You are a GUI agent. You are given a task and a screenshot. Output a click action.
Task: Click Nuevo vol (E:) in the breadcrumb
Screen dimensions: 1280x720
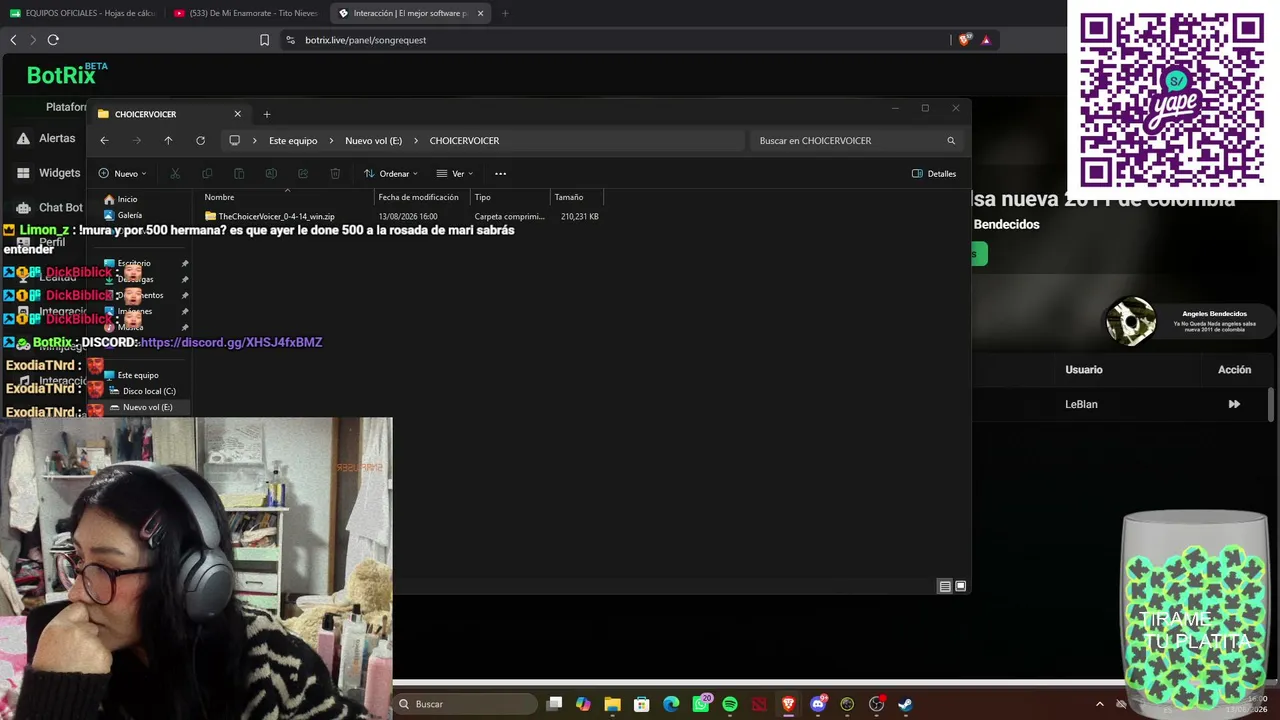[373, 141]
